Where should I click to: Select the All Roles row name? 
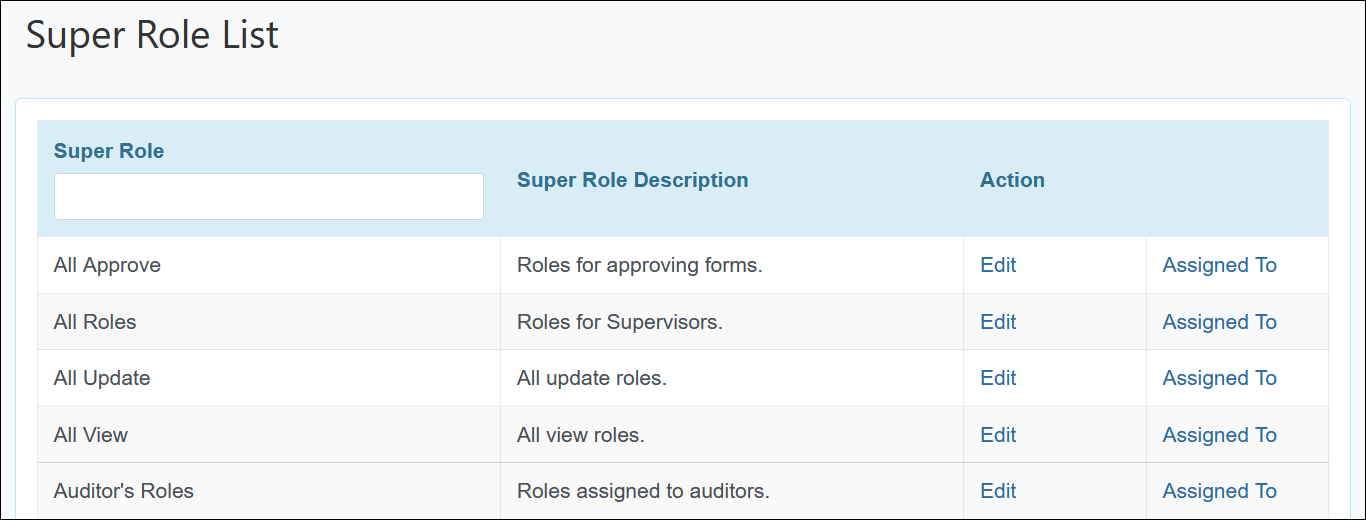point(95,322)
